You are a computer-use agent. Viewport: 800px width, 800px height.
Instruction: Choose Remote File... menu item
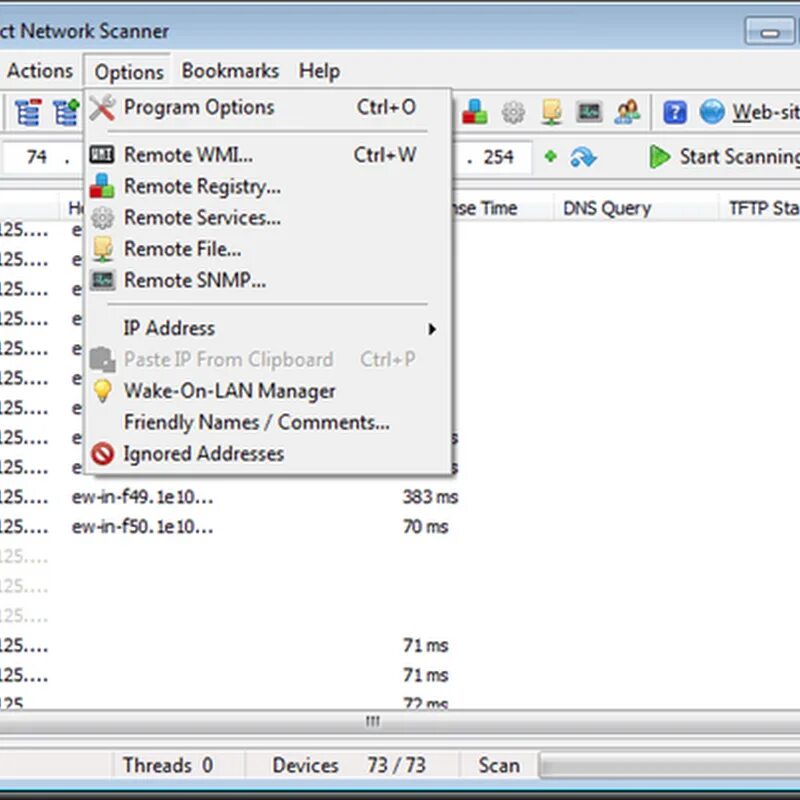pos(268,249)
